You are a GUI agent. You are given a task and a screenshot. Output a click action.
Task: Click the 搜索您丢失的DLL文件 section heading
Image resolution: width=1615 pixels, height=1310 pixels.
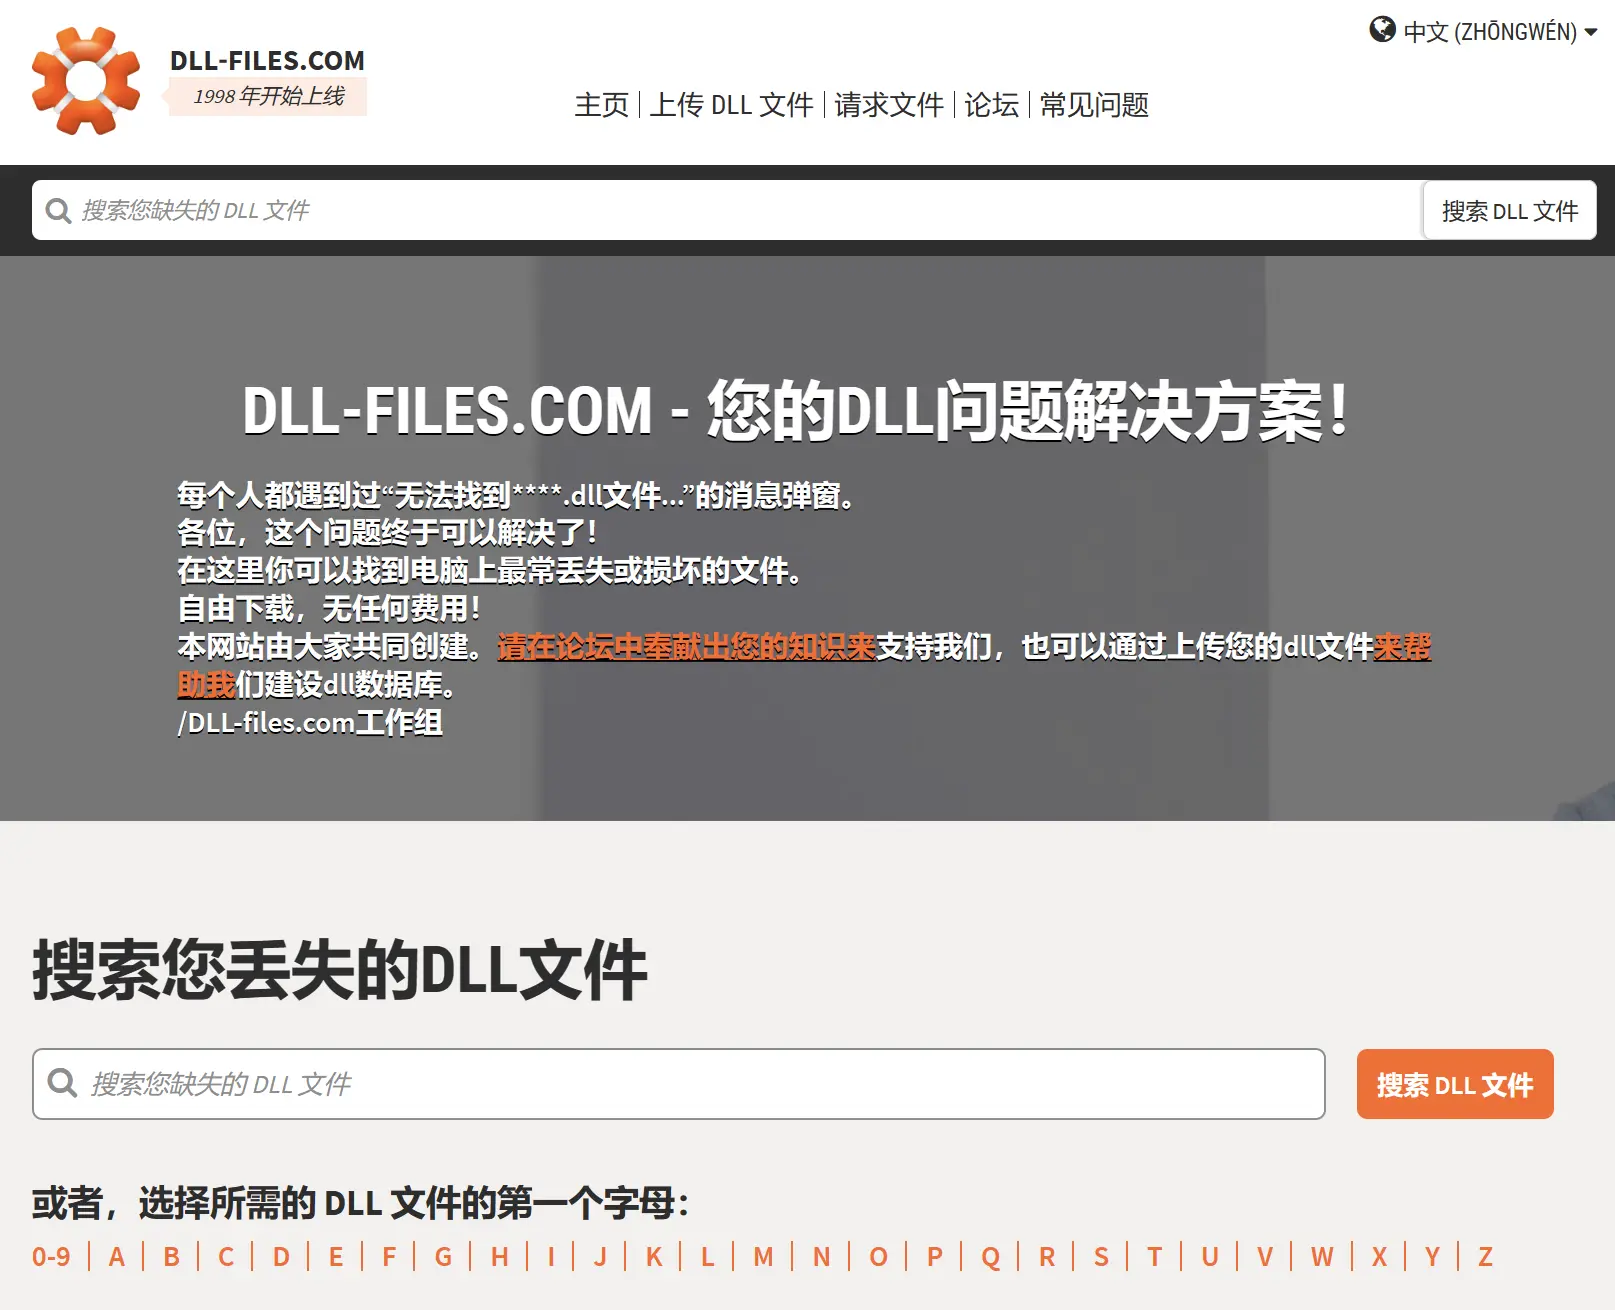point(340,970)
